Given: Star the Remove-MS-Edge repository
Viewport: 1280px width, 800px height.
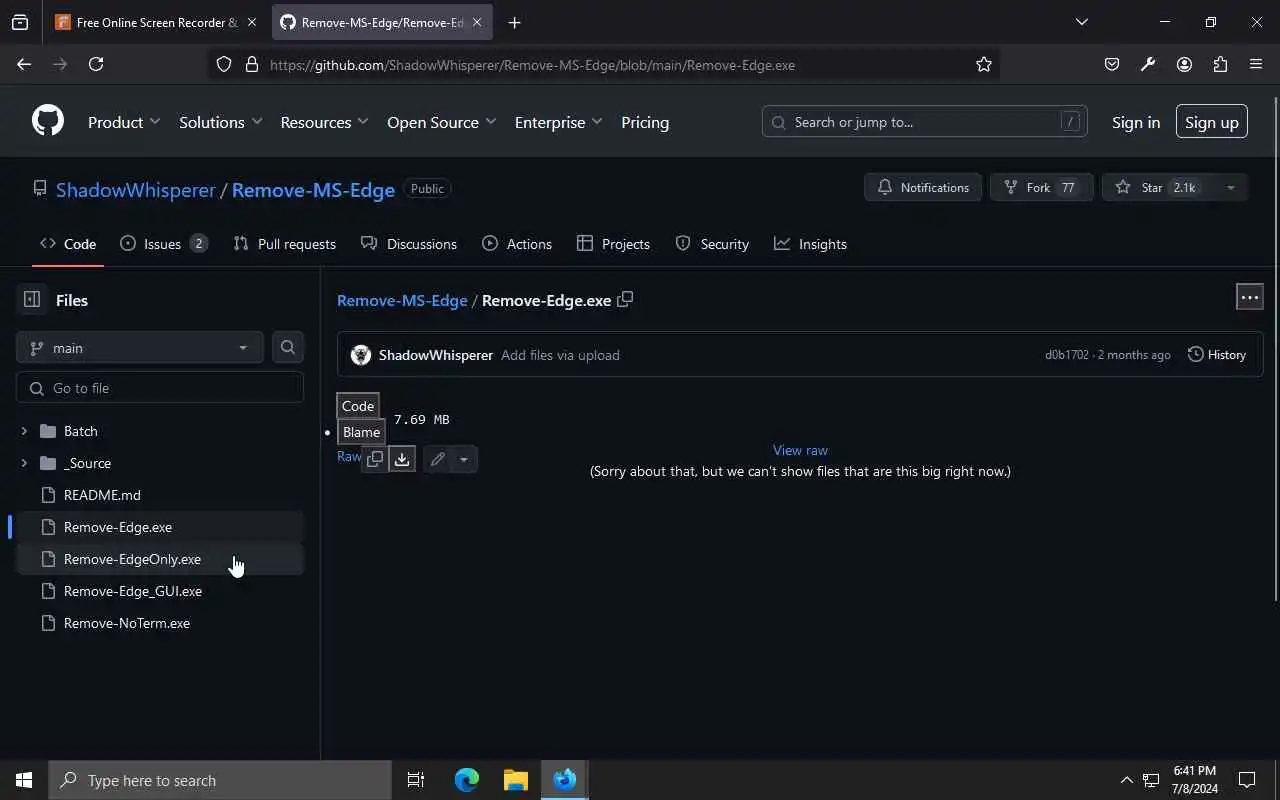Looking at the screenshot, I should [1158, 188].
